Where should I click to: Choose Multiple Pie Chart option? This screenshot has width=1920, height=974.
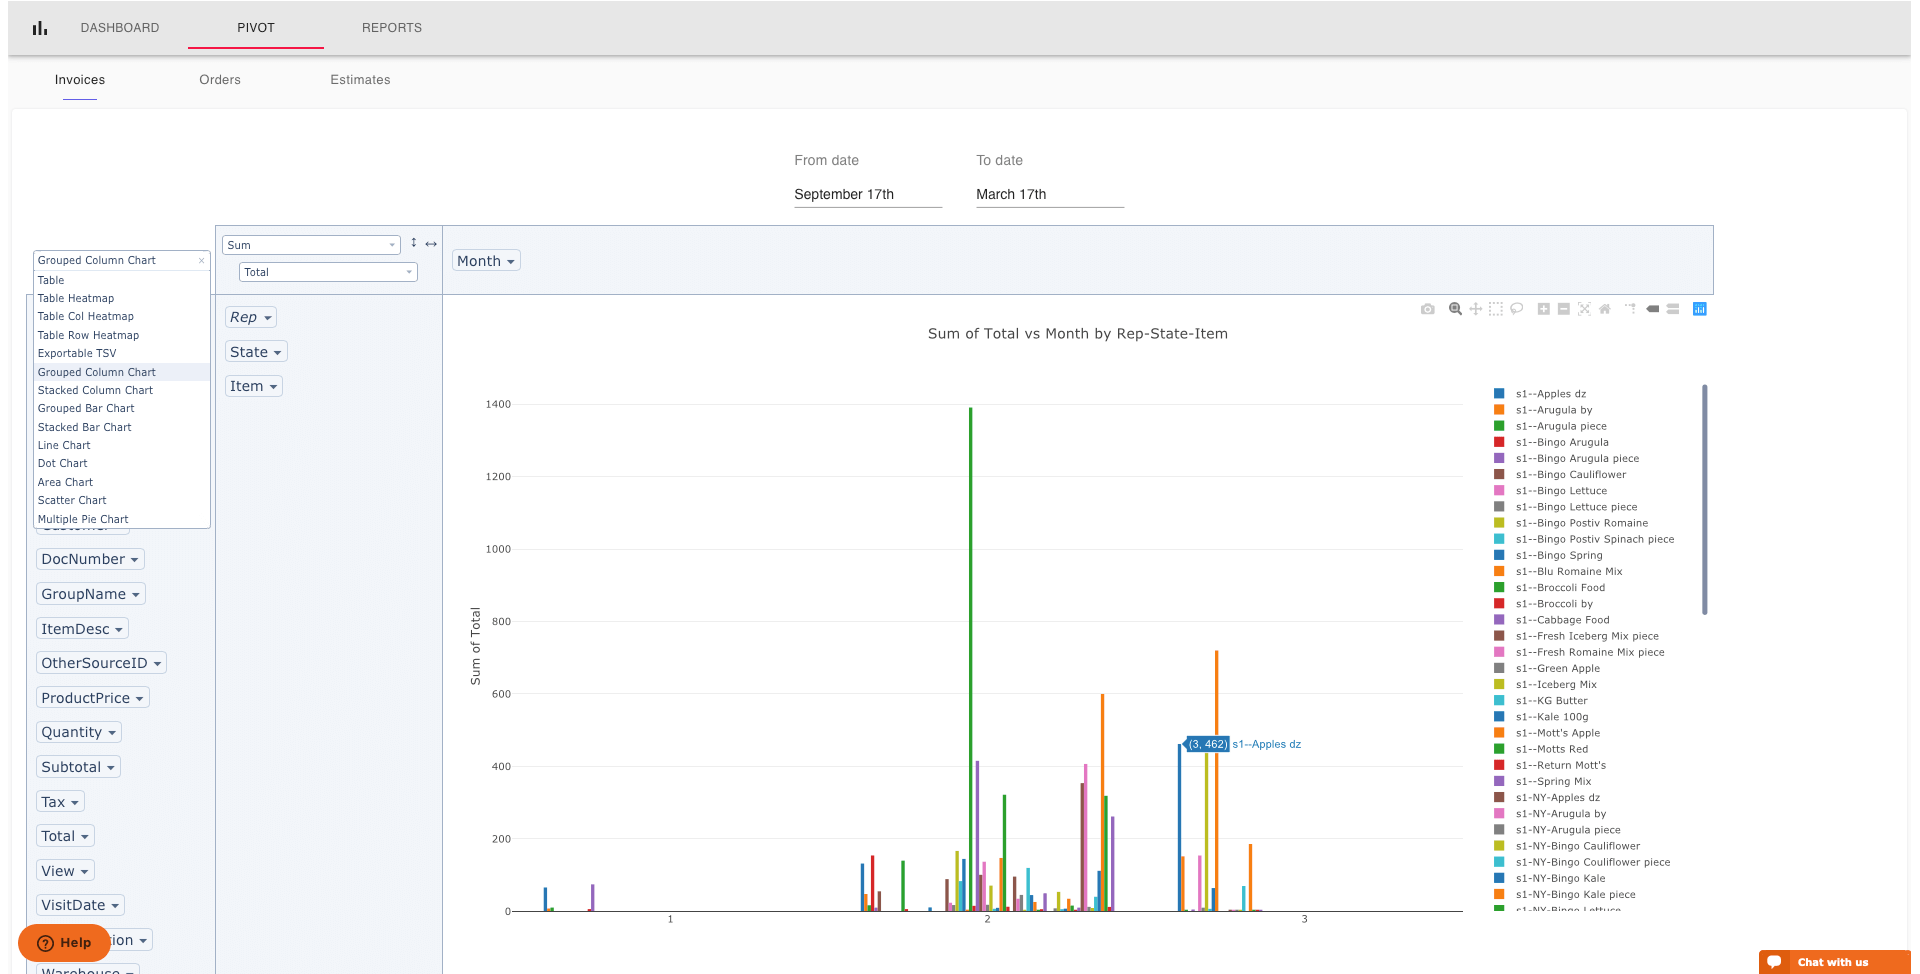coord(121,519)
